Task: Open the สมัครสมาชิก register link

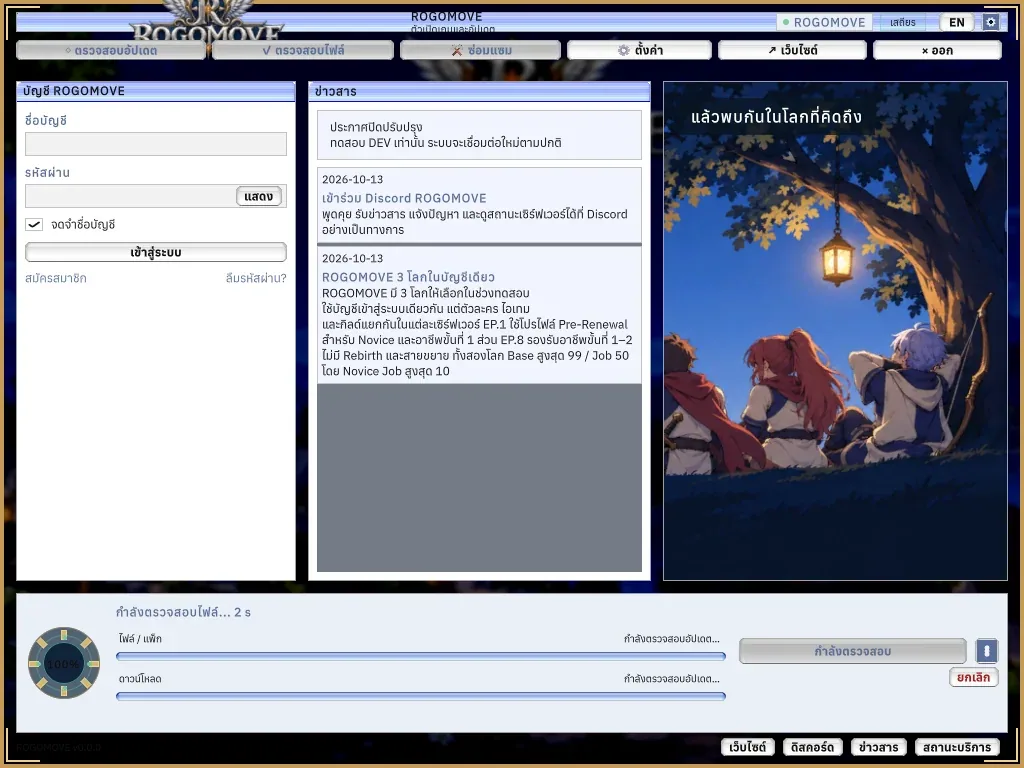Action: pyautogui.click(x=56, y=278)
